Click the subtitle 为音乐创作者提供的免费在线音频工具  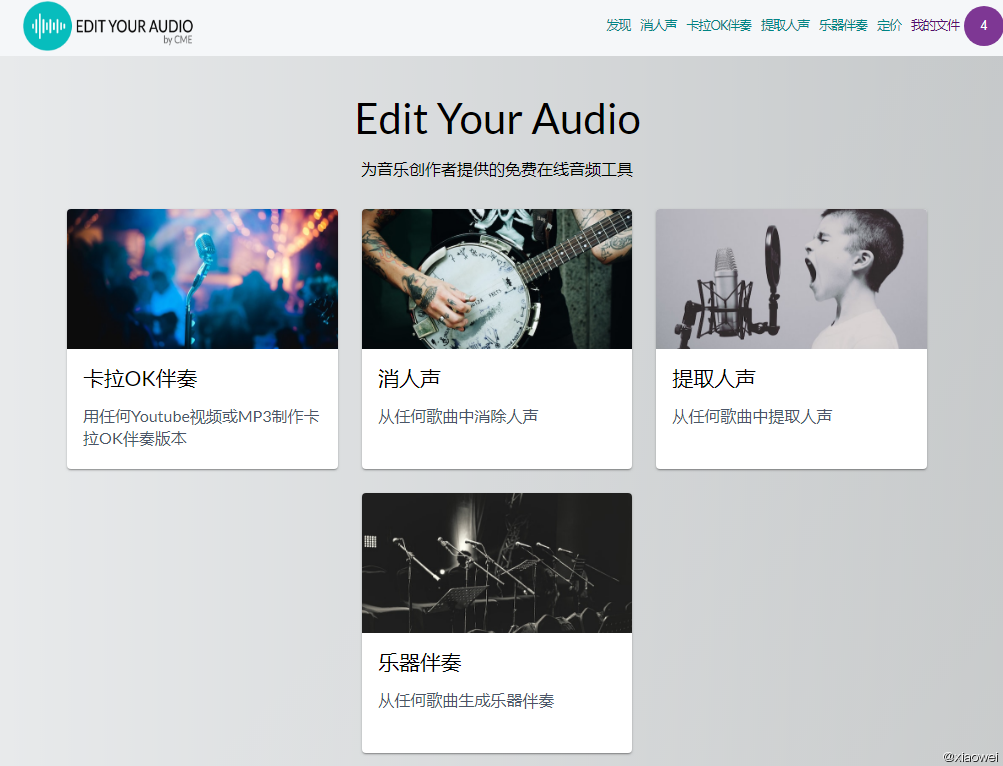(x=496, y=170)
